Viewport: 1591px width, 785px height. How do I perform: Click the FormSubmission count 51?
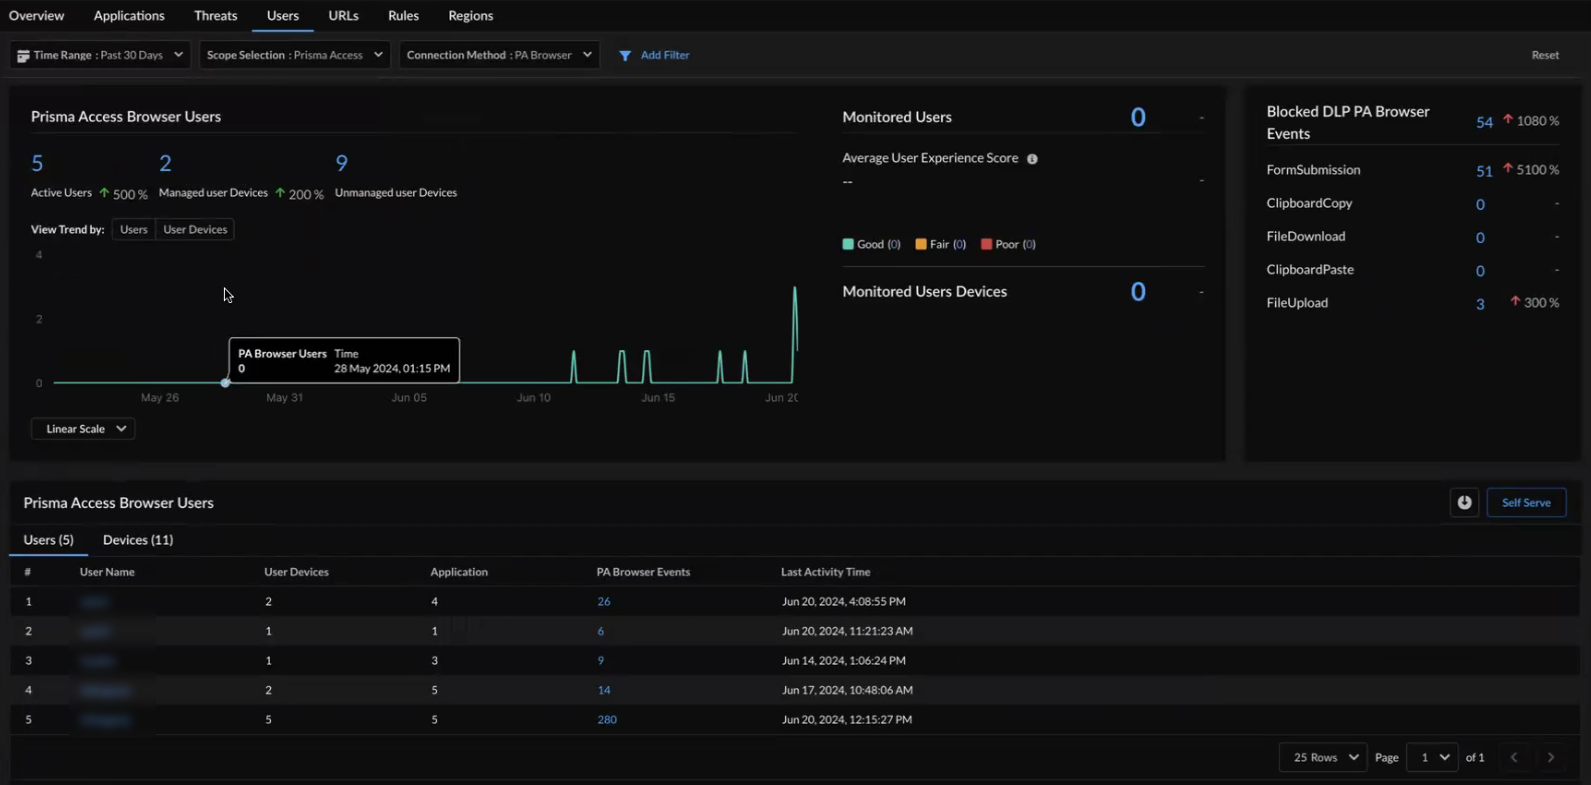point(1484,171)
